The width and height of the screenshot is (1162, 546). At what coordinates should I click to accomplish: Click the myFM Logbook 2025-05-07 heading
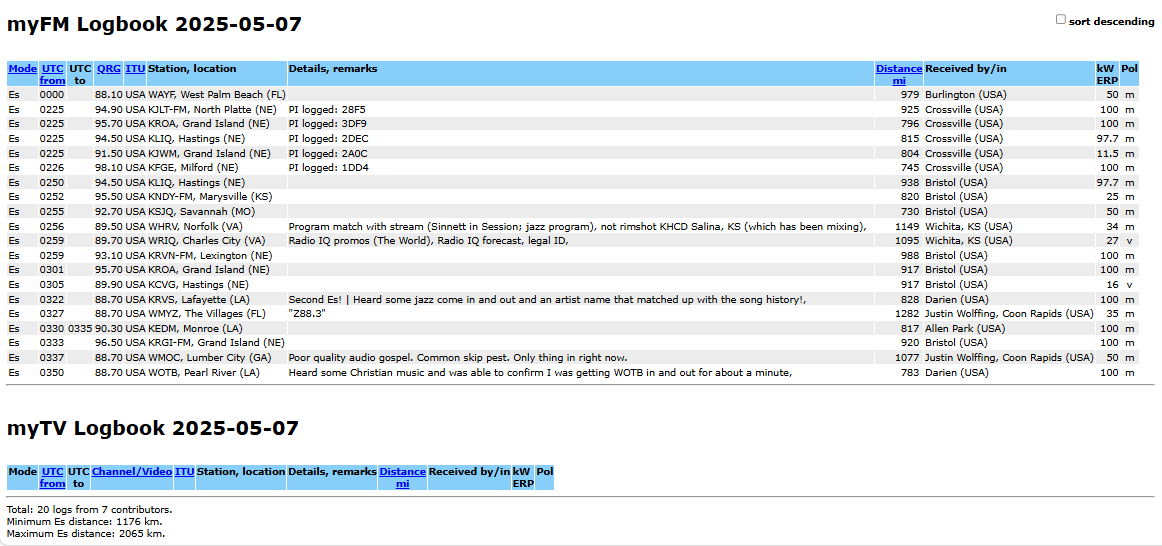tap(154, 24)
